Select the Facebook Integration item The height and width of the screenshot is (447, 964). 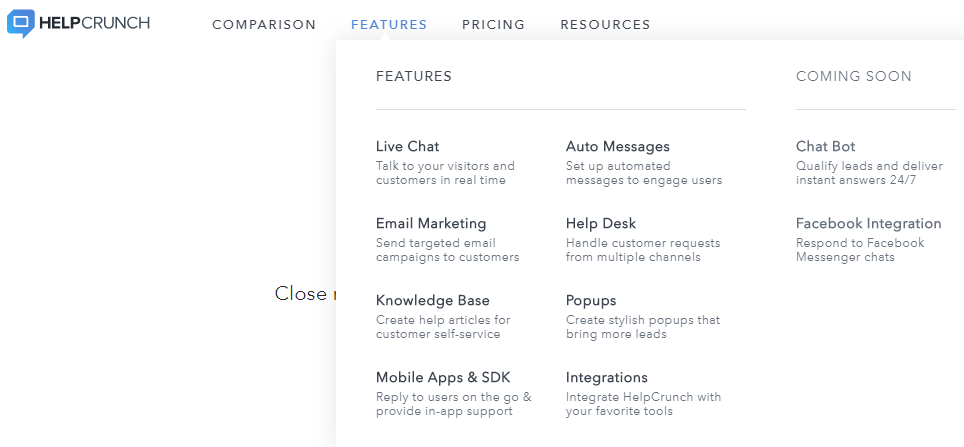coord(869,223)
